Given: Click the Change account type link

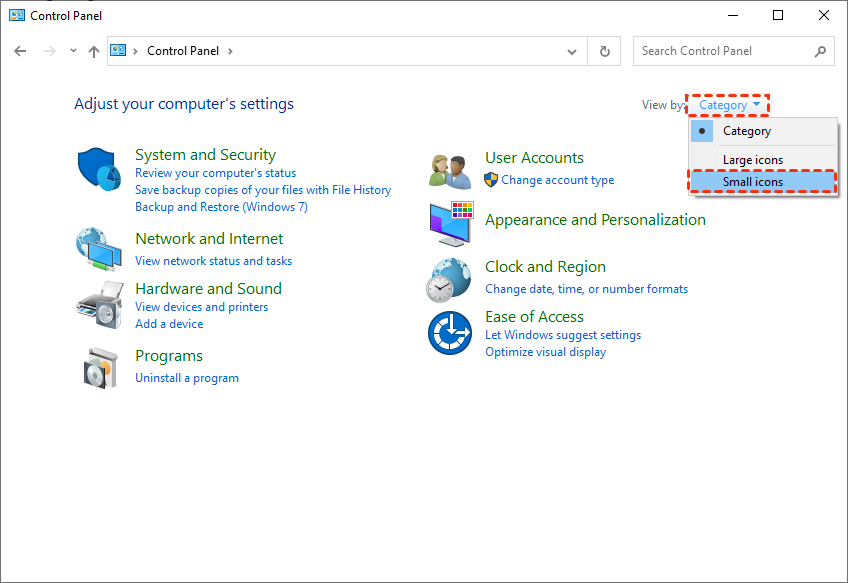Looking at the screenshot, I should click(557, 180).
